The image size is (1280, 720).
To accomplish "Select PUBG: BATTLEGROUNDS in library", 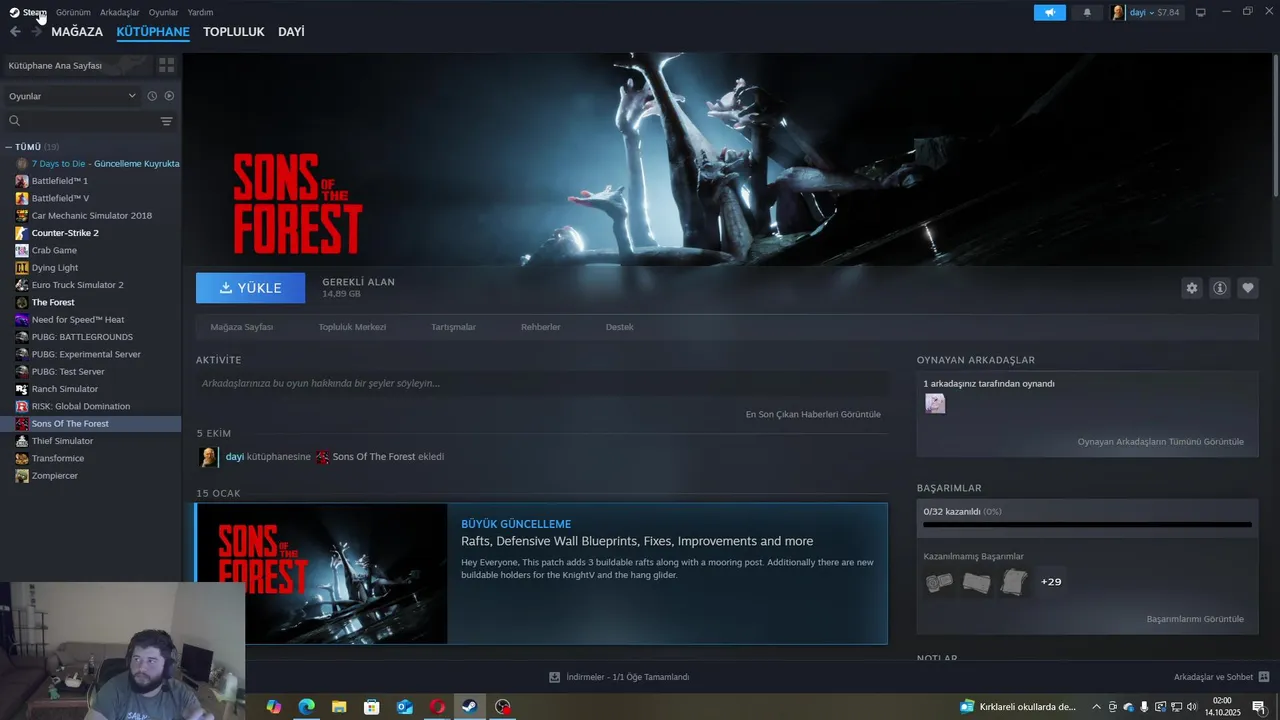I will pyautogui.click(x=82, y=337).
